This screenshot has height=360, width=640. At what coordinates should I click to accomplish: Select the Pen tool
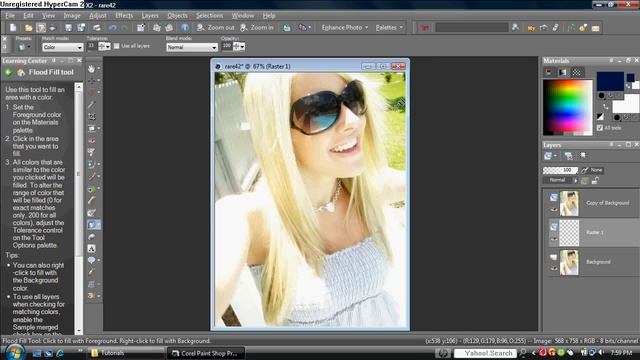(91, 272)
